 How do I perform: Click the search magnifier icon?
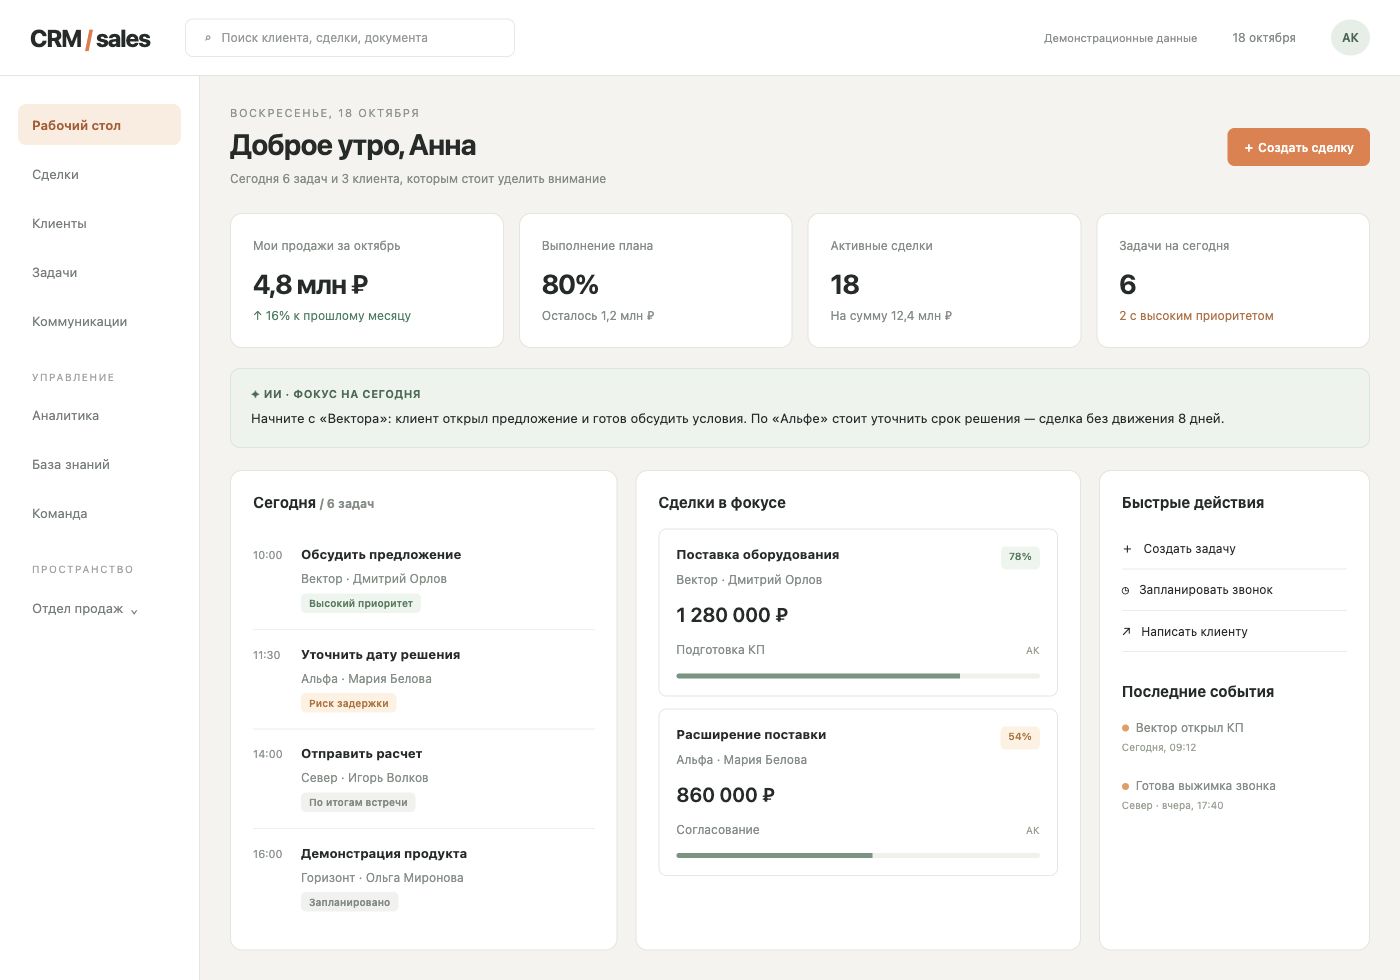coord(208,38)
